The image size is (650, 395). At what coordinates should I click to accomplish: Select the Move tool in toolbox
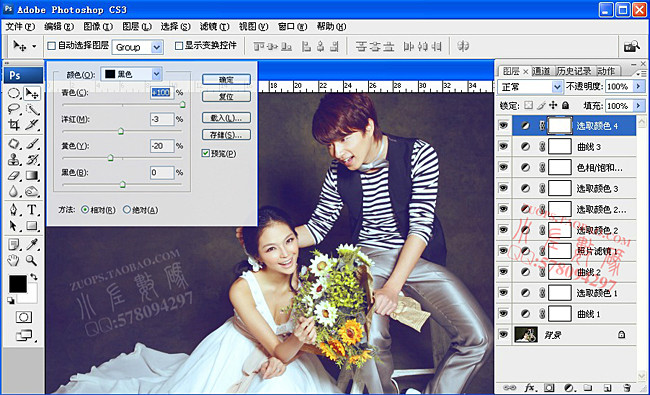tap(32, 93)
